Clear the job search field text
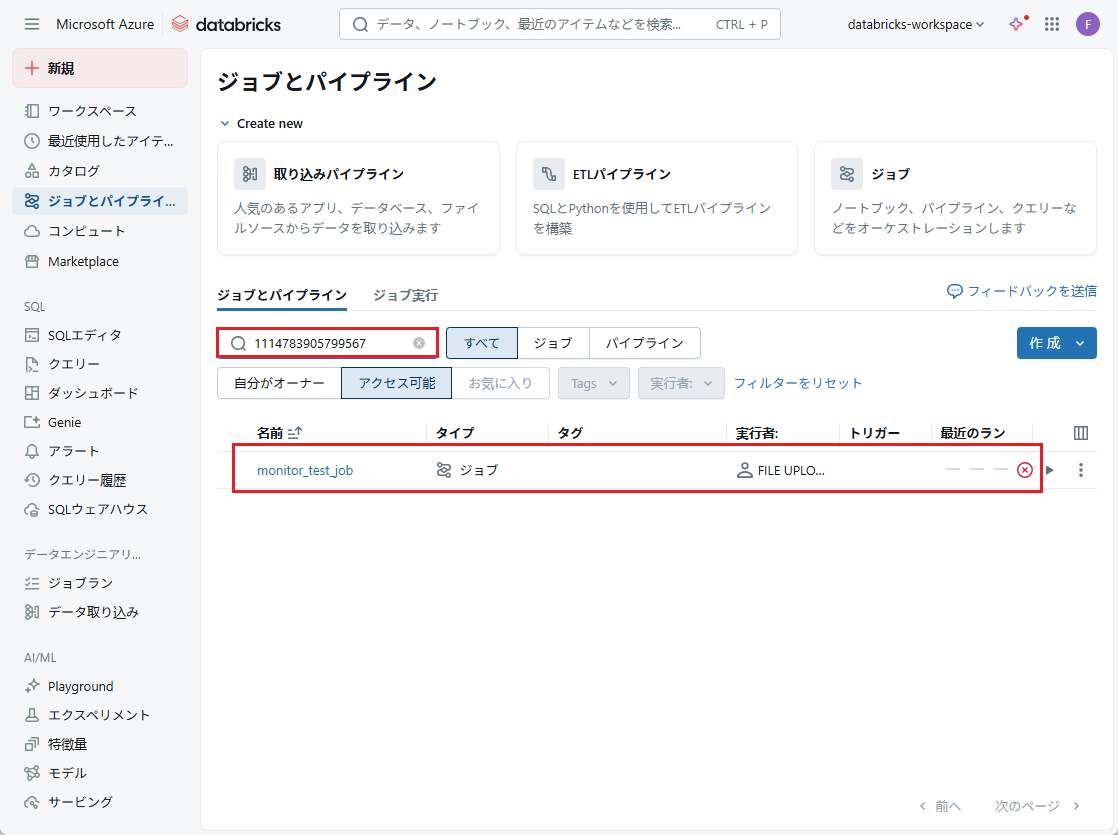The image size is (1118, 835). [419, 343]
